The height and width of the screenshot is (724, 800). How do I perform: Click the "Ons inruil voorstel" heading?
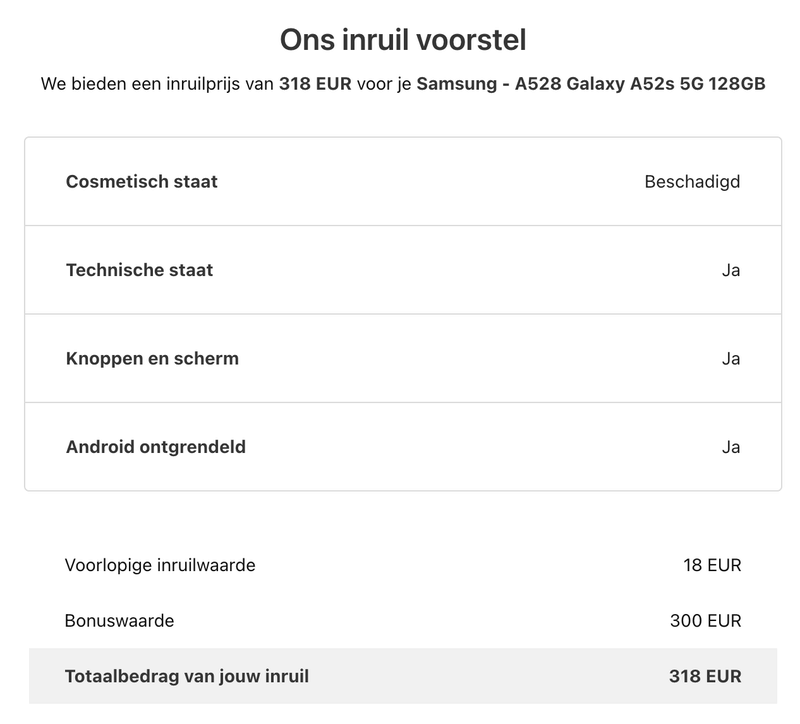pyautogui.click(x=402, y=40)
